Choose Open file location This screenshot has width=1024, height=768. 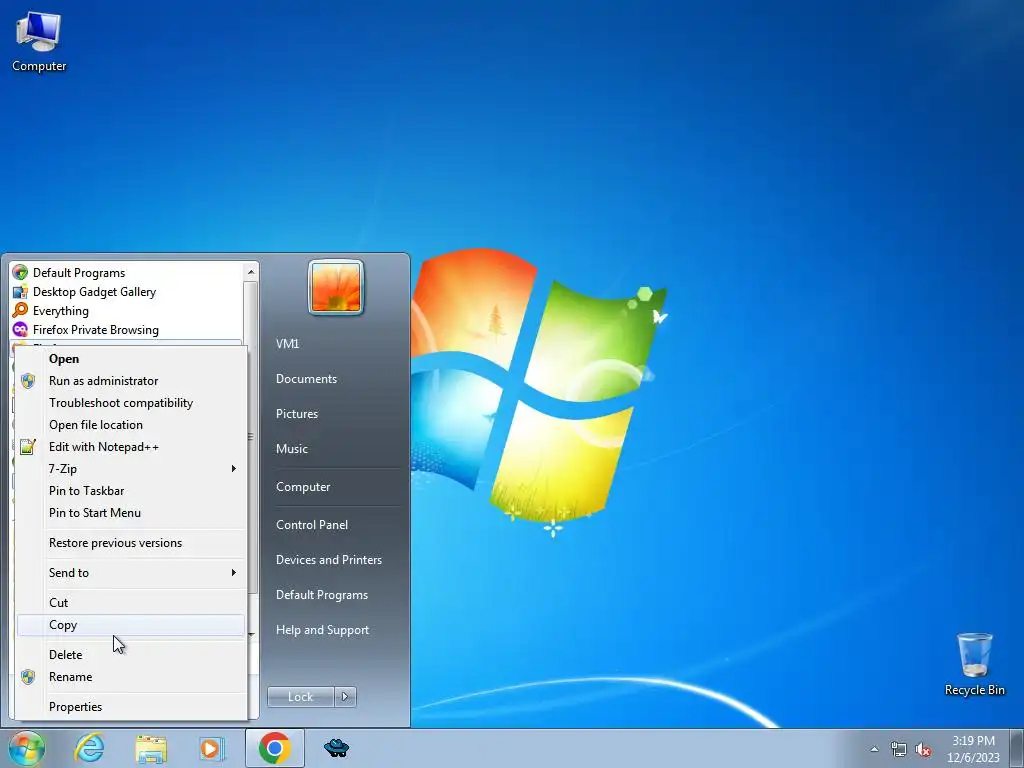(131, 424)
